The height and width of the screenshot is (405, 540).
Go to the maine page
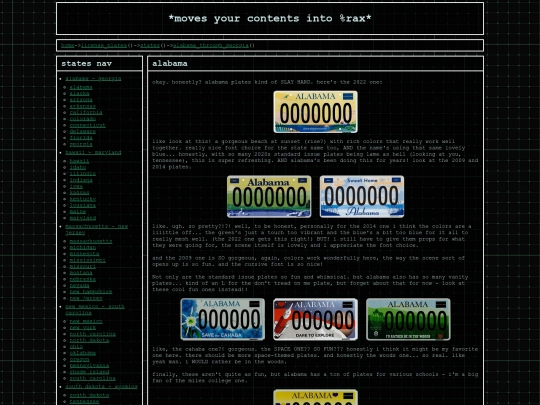pyautogui.click(x=77, y=211)
